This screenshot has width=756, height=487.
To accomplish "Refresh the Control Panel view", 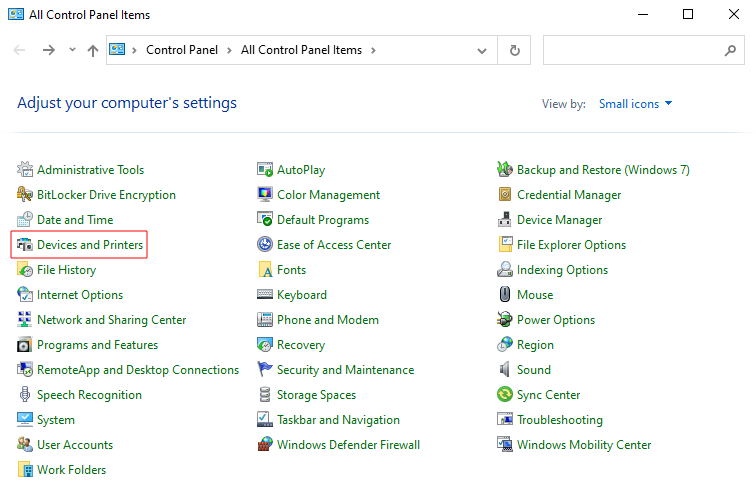I will pyautogui.click(x=514, y=50).
